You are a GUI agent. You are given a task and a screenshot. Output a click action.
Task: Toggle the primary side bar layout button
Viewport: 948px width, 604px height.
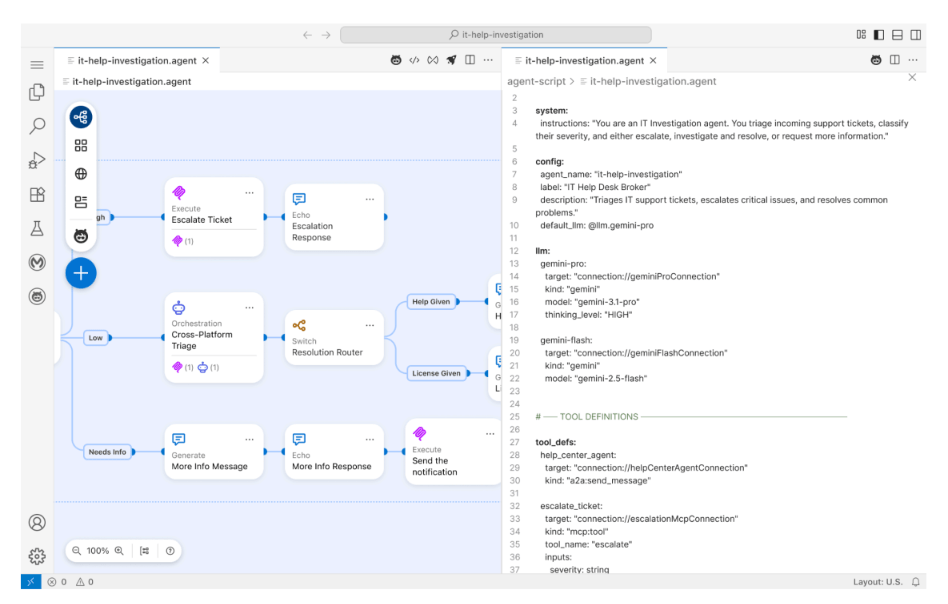click(879, 35)
